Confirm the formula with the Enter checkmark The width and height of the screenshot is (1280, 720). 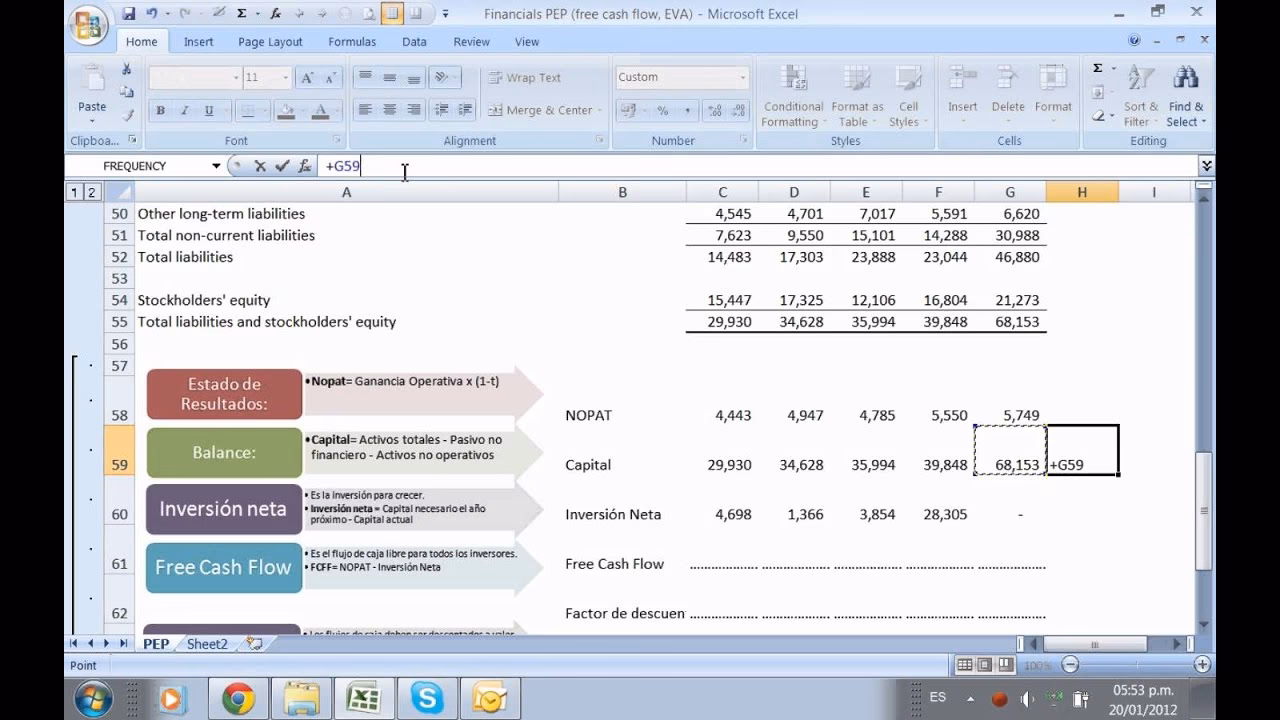282,166
